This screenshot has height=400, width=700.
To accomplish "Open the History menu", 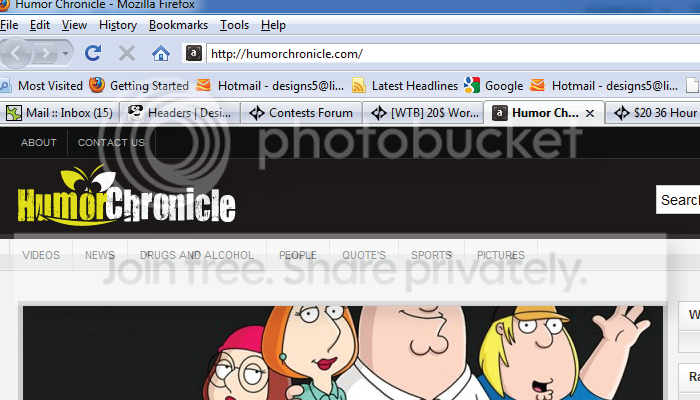I will (118, 25).
